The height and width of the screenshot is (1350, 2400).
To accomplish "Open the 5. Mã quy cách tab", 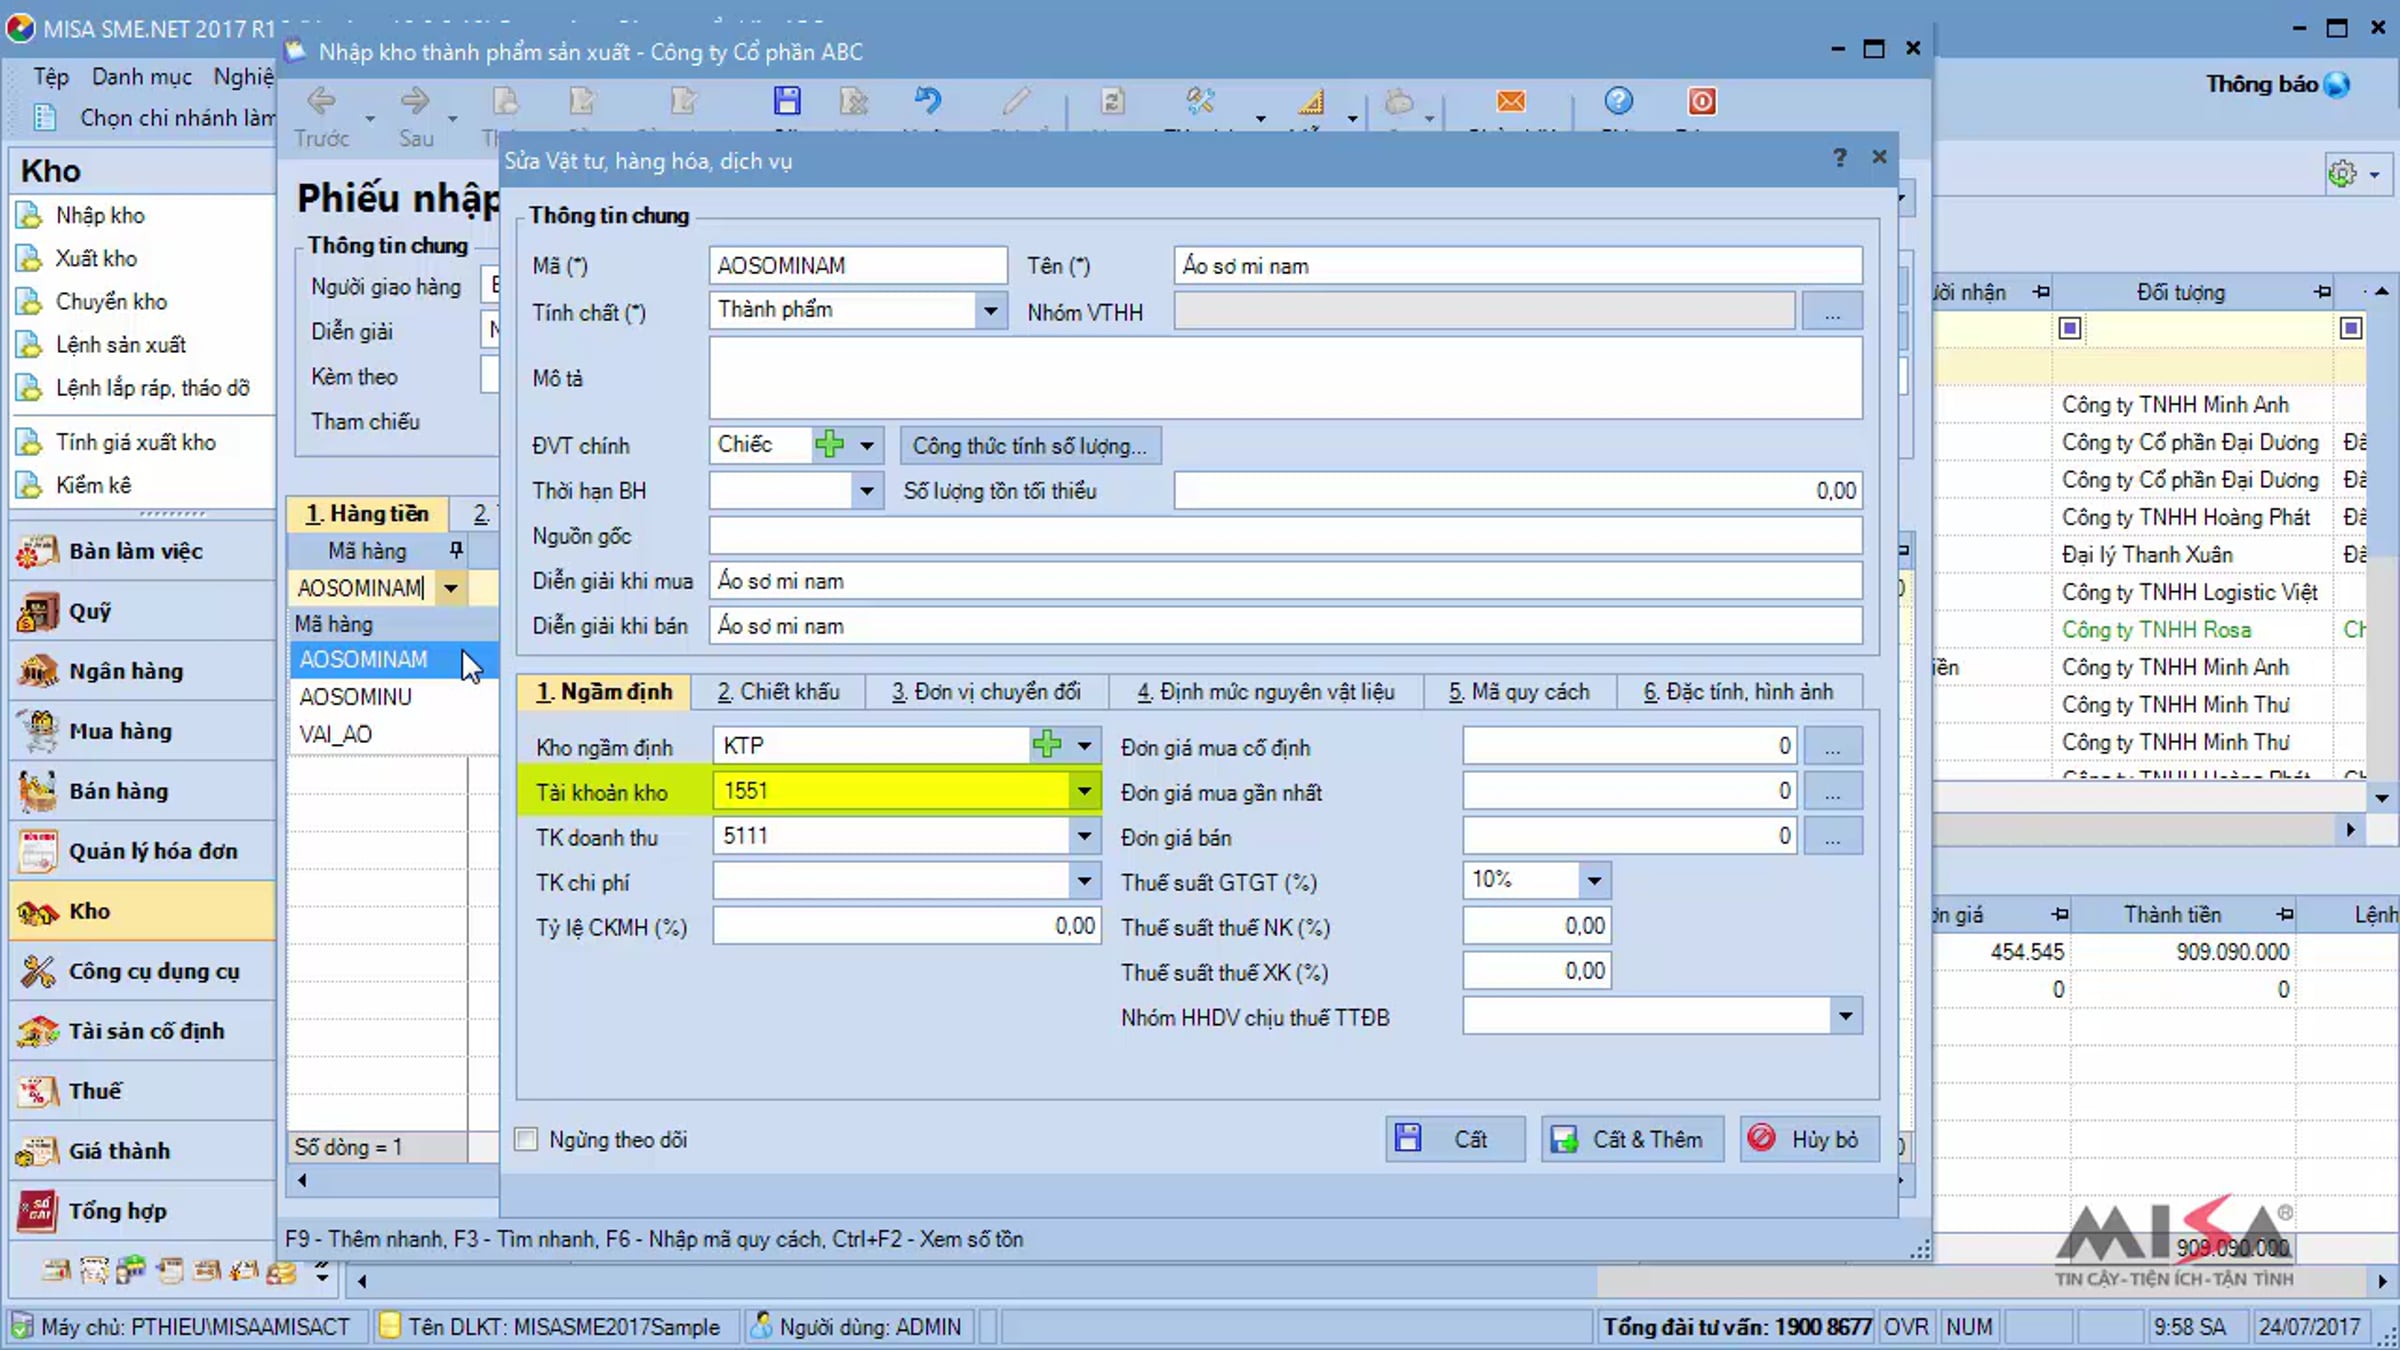I will (x=1519, y=692).
